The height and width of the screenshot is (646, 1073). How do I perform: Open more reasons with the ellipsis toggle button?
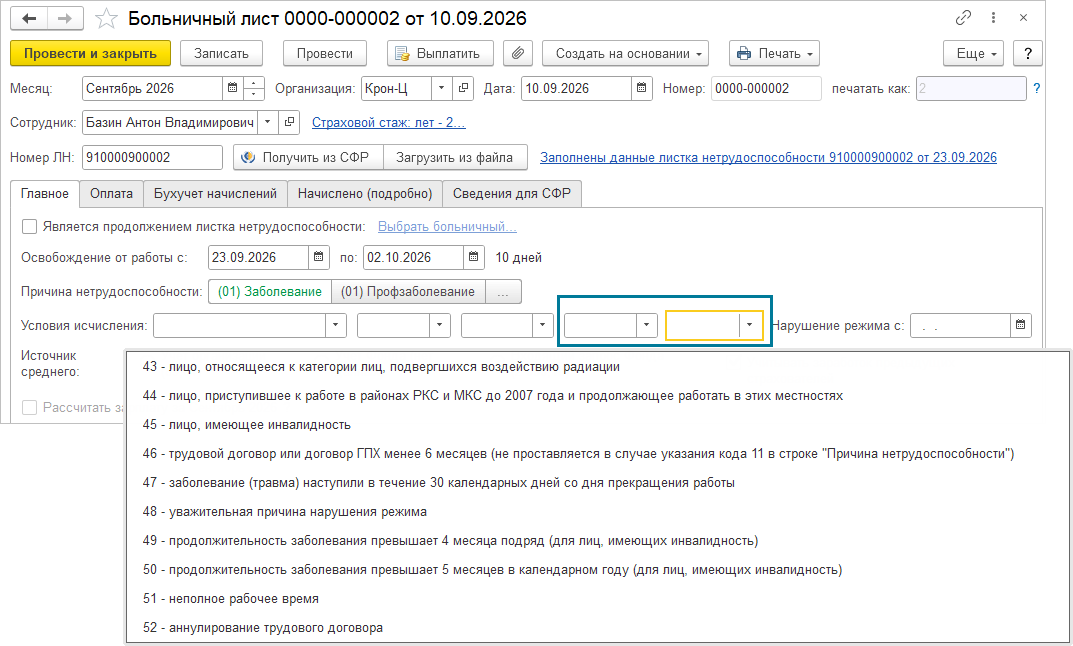(503, 292)
